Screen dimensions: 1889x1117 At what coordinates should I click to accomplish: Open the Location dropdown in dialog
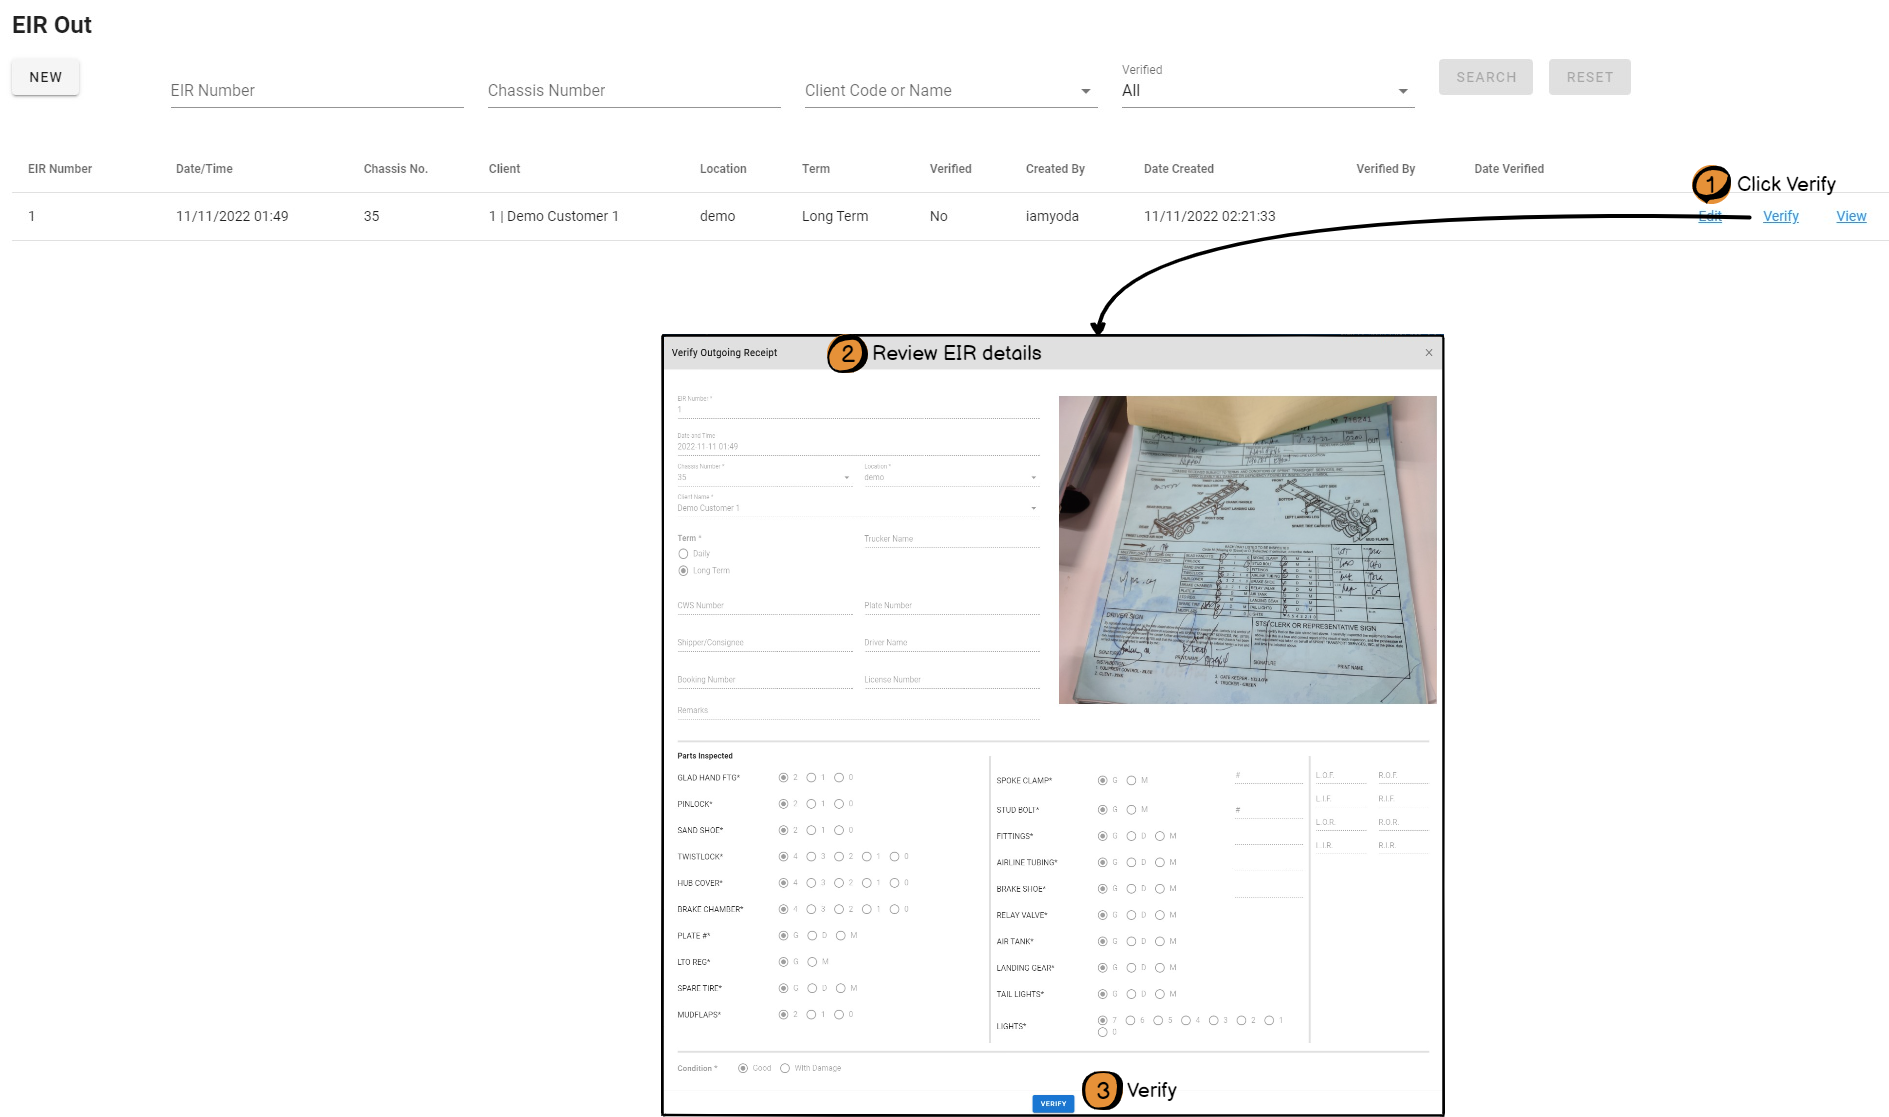point(1033,478)
